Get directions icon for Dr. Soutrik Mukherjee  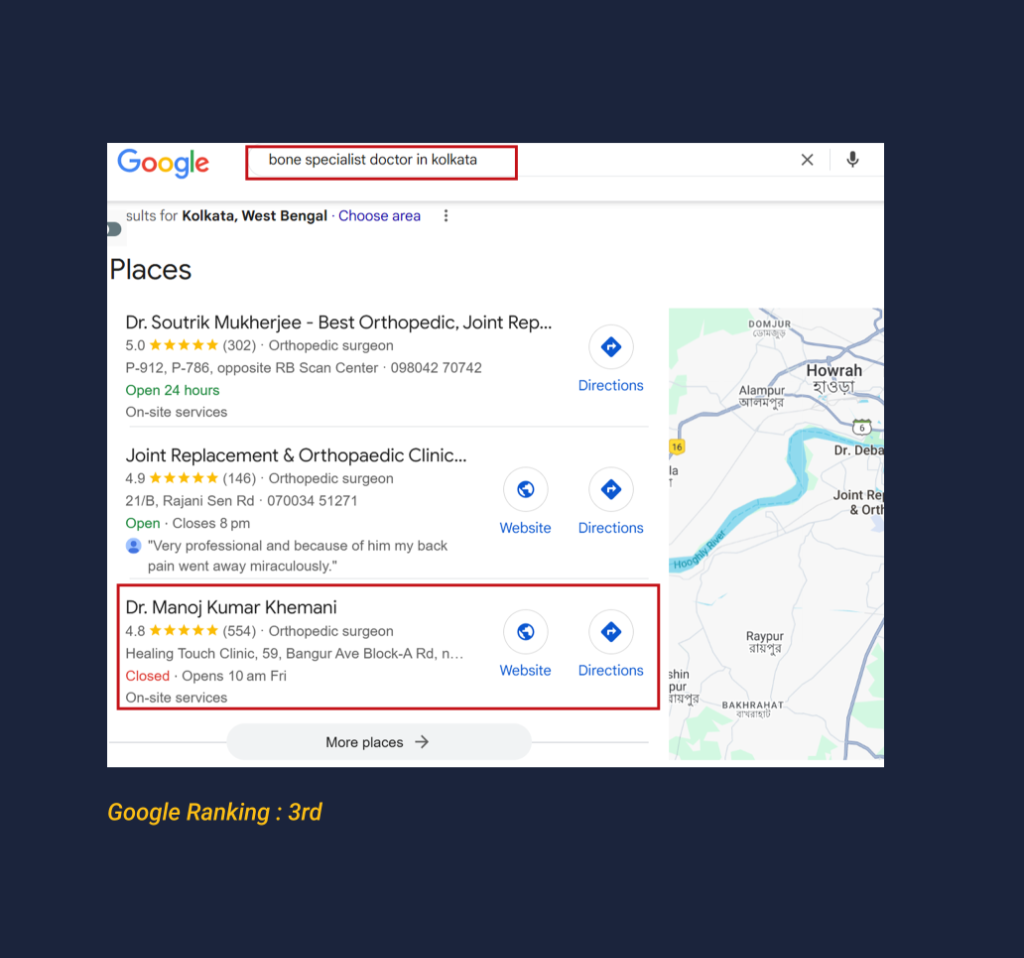coord(611,347)
